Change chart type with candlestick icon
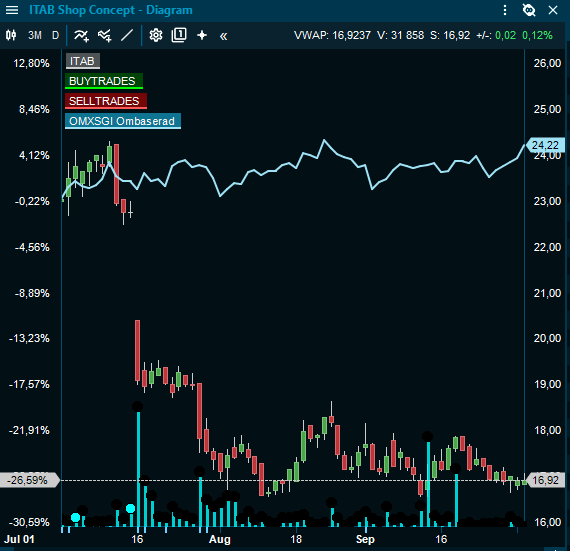The image size is (570, 551). (11, 35)
